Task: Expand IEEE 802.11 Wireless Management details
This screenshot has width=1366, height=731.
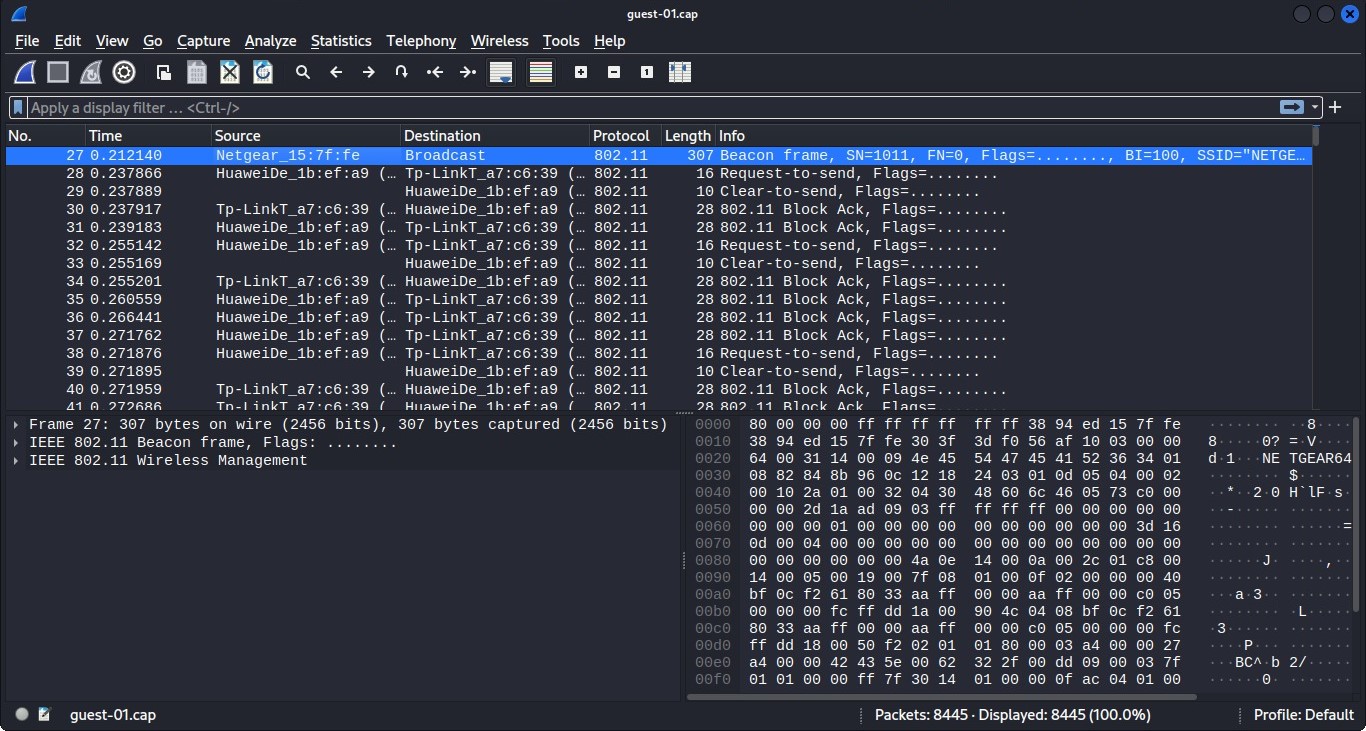Action: coord(17,461)
